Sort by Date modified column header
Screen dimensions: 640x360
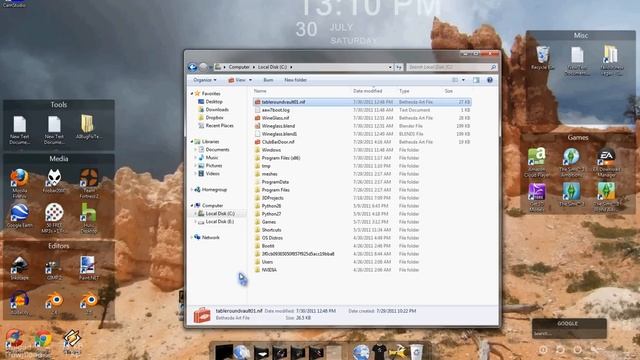click(368, 91)
